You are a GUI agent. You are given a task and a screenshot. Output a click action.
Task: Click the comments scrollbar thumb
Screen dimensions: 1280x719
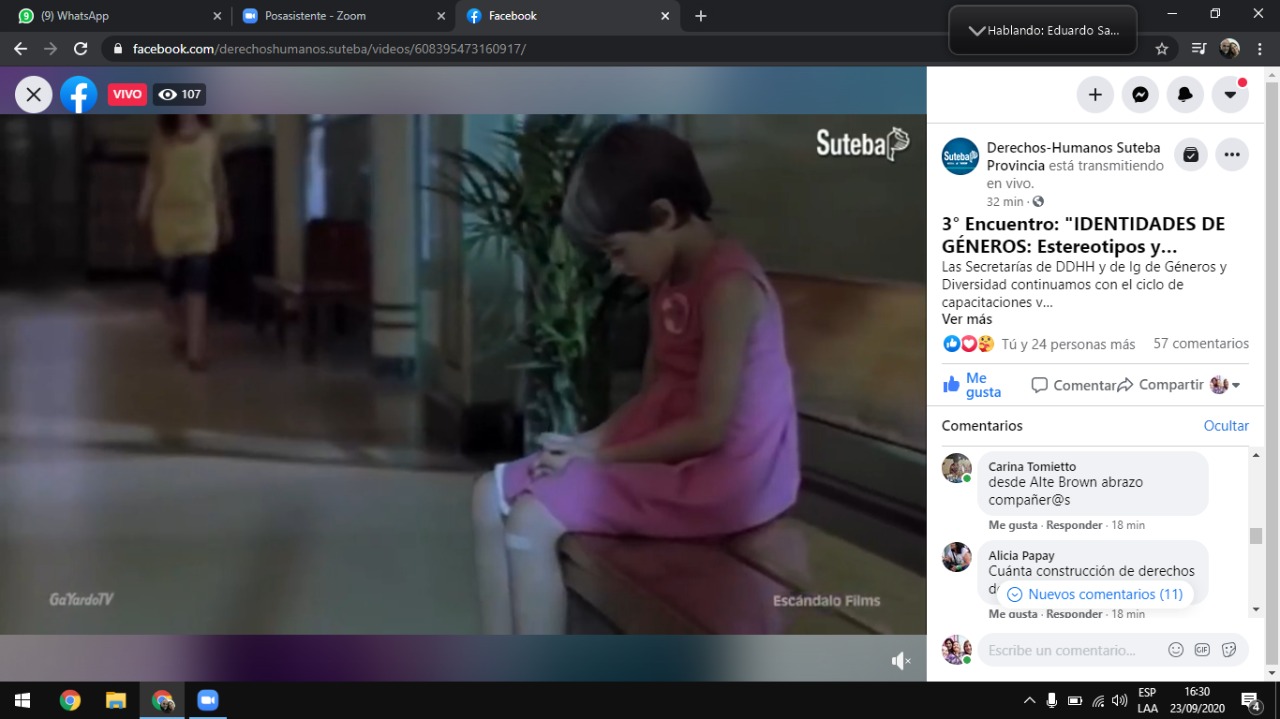[1256, 536]
